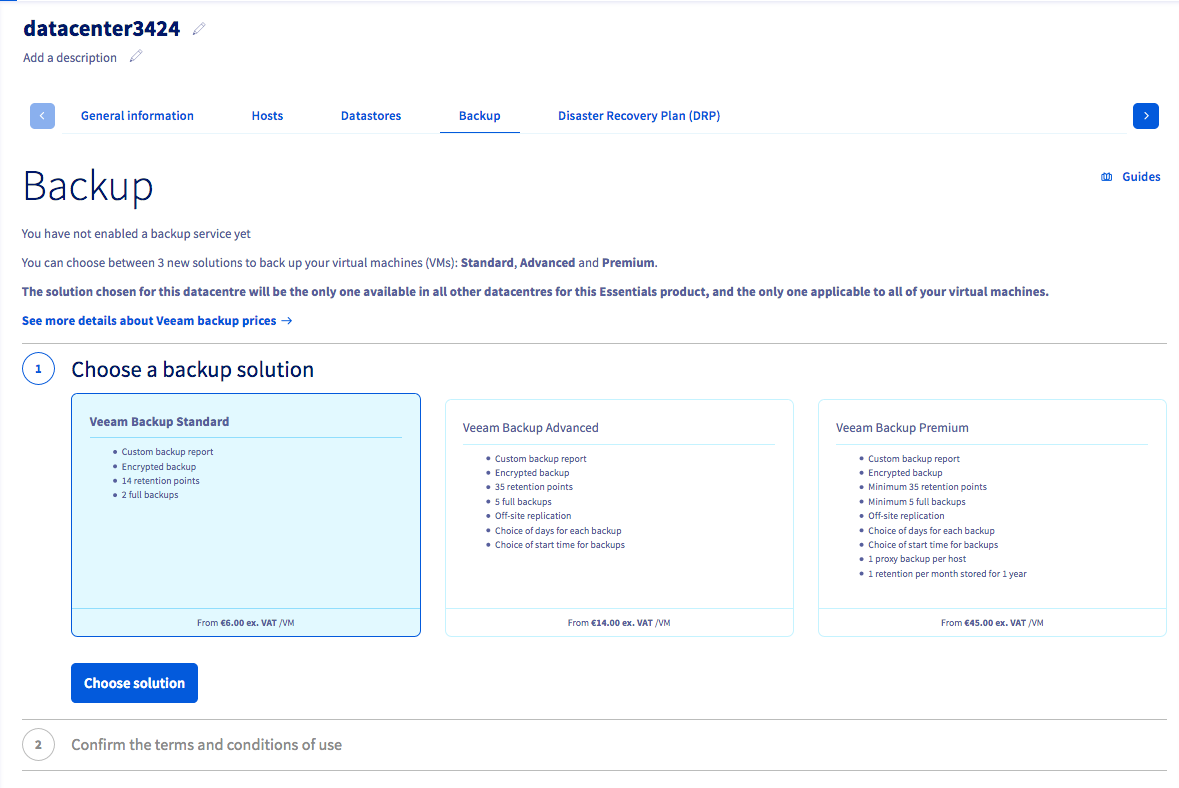Image resolution: width=1179 pixels, height=788 pixels.
Task: Expand the Confirm terms and conditions section
Action: pyautogui.click(x=206, y=744)
